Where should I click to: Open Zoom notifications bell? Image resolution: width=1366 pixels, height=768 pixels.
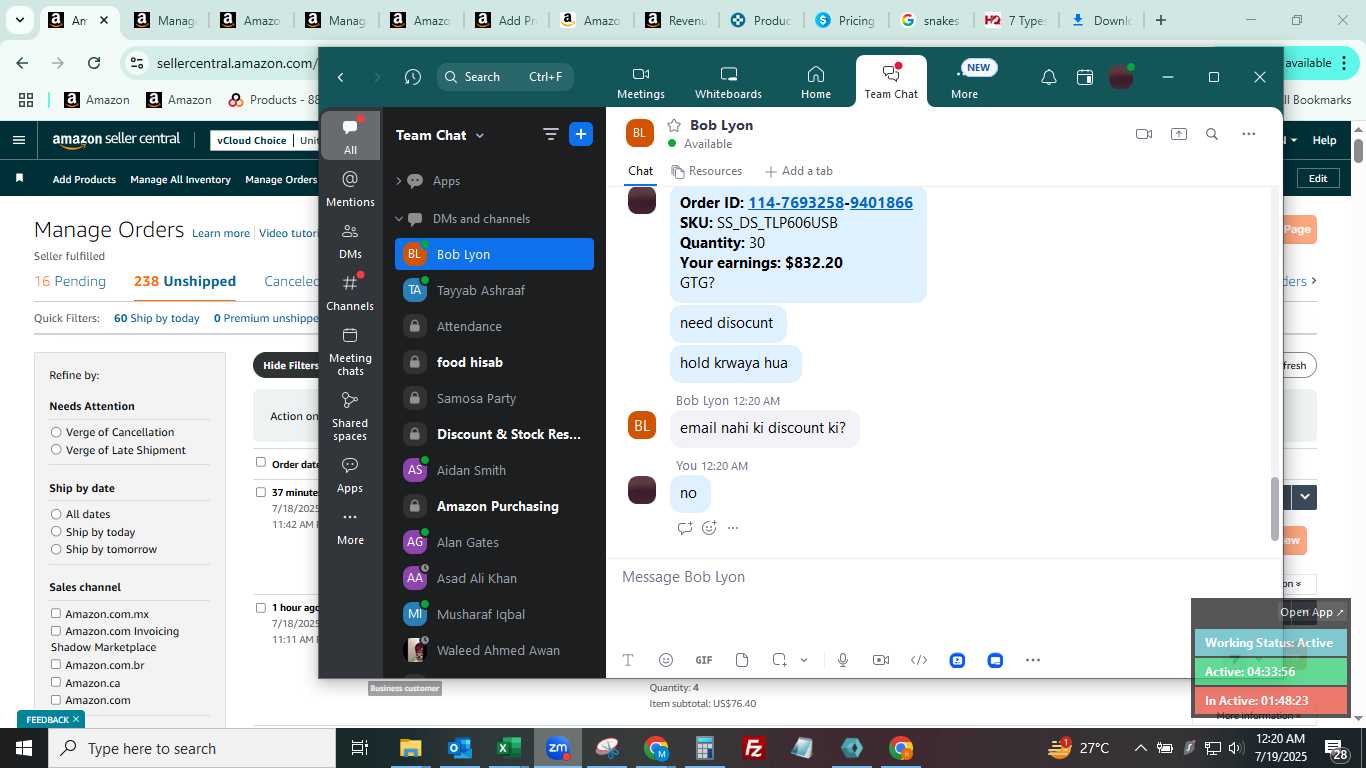click(x=1048, y=77)
